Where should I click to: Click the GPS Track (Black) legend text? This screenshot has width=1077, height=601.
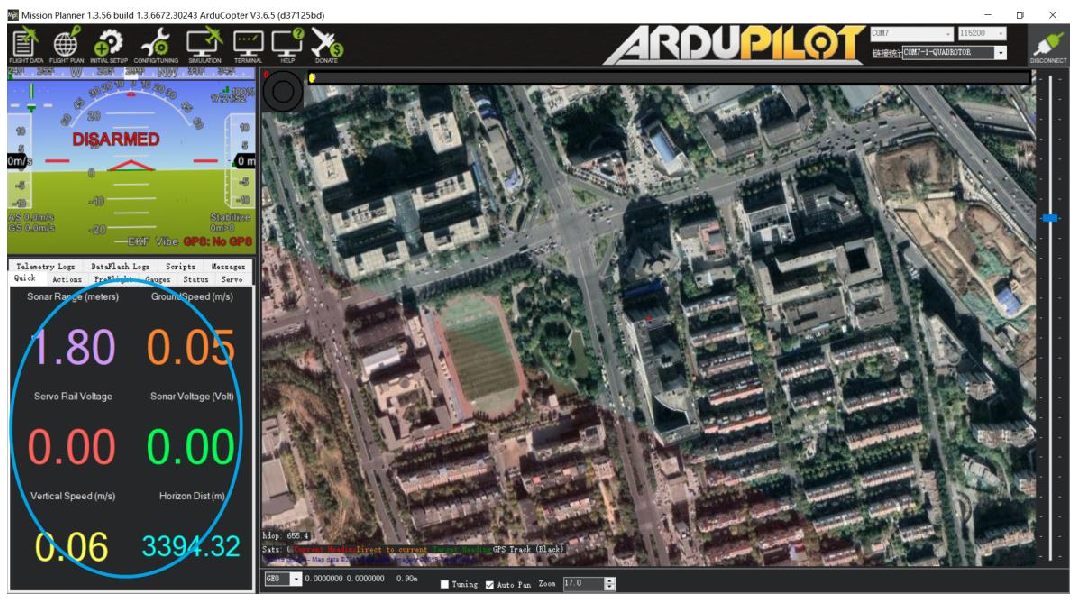click(x=528, y=549)
